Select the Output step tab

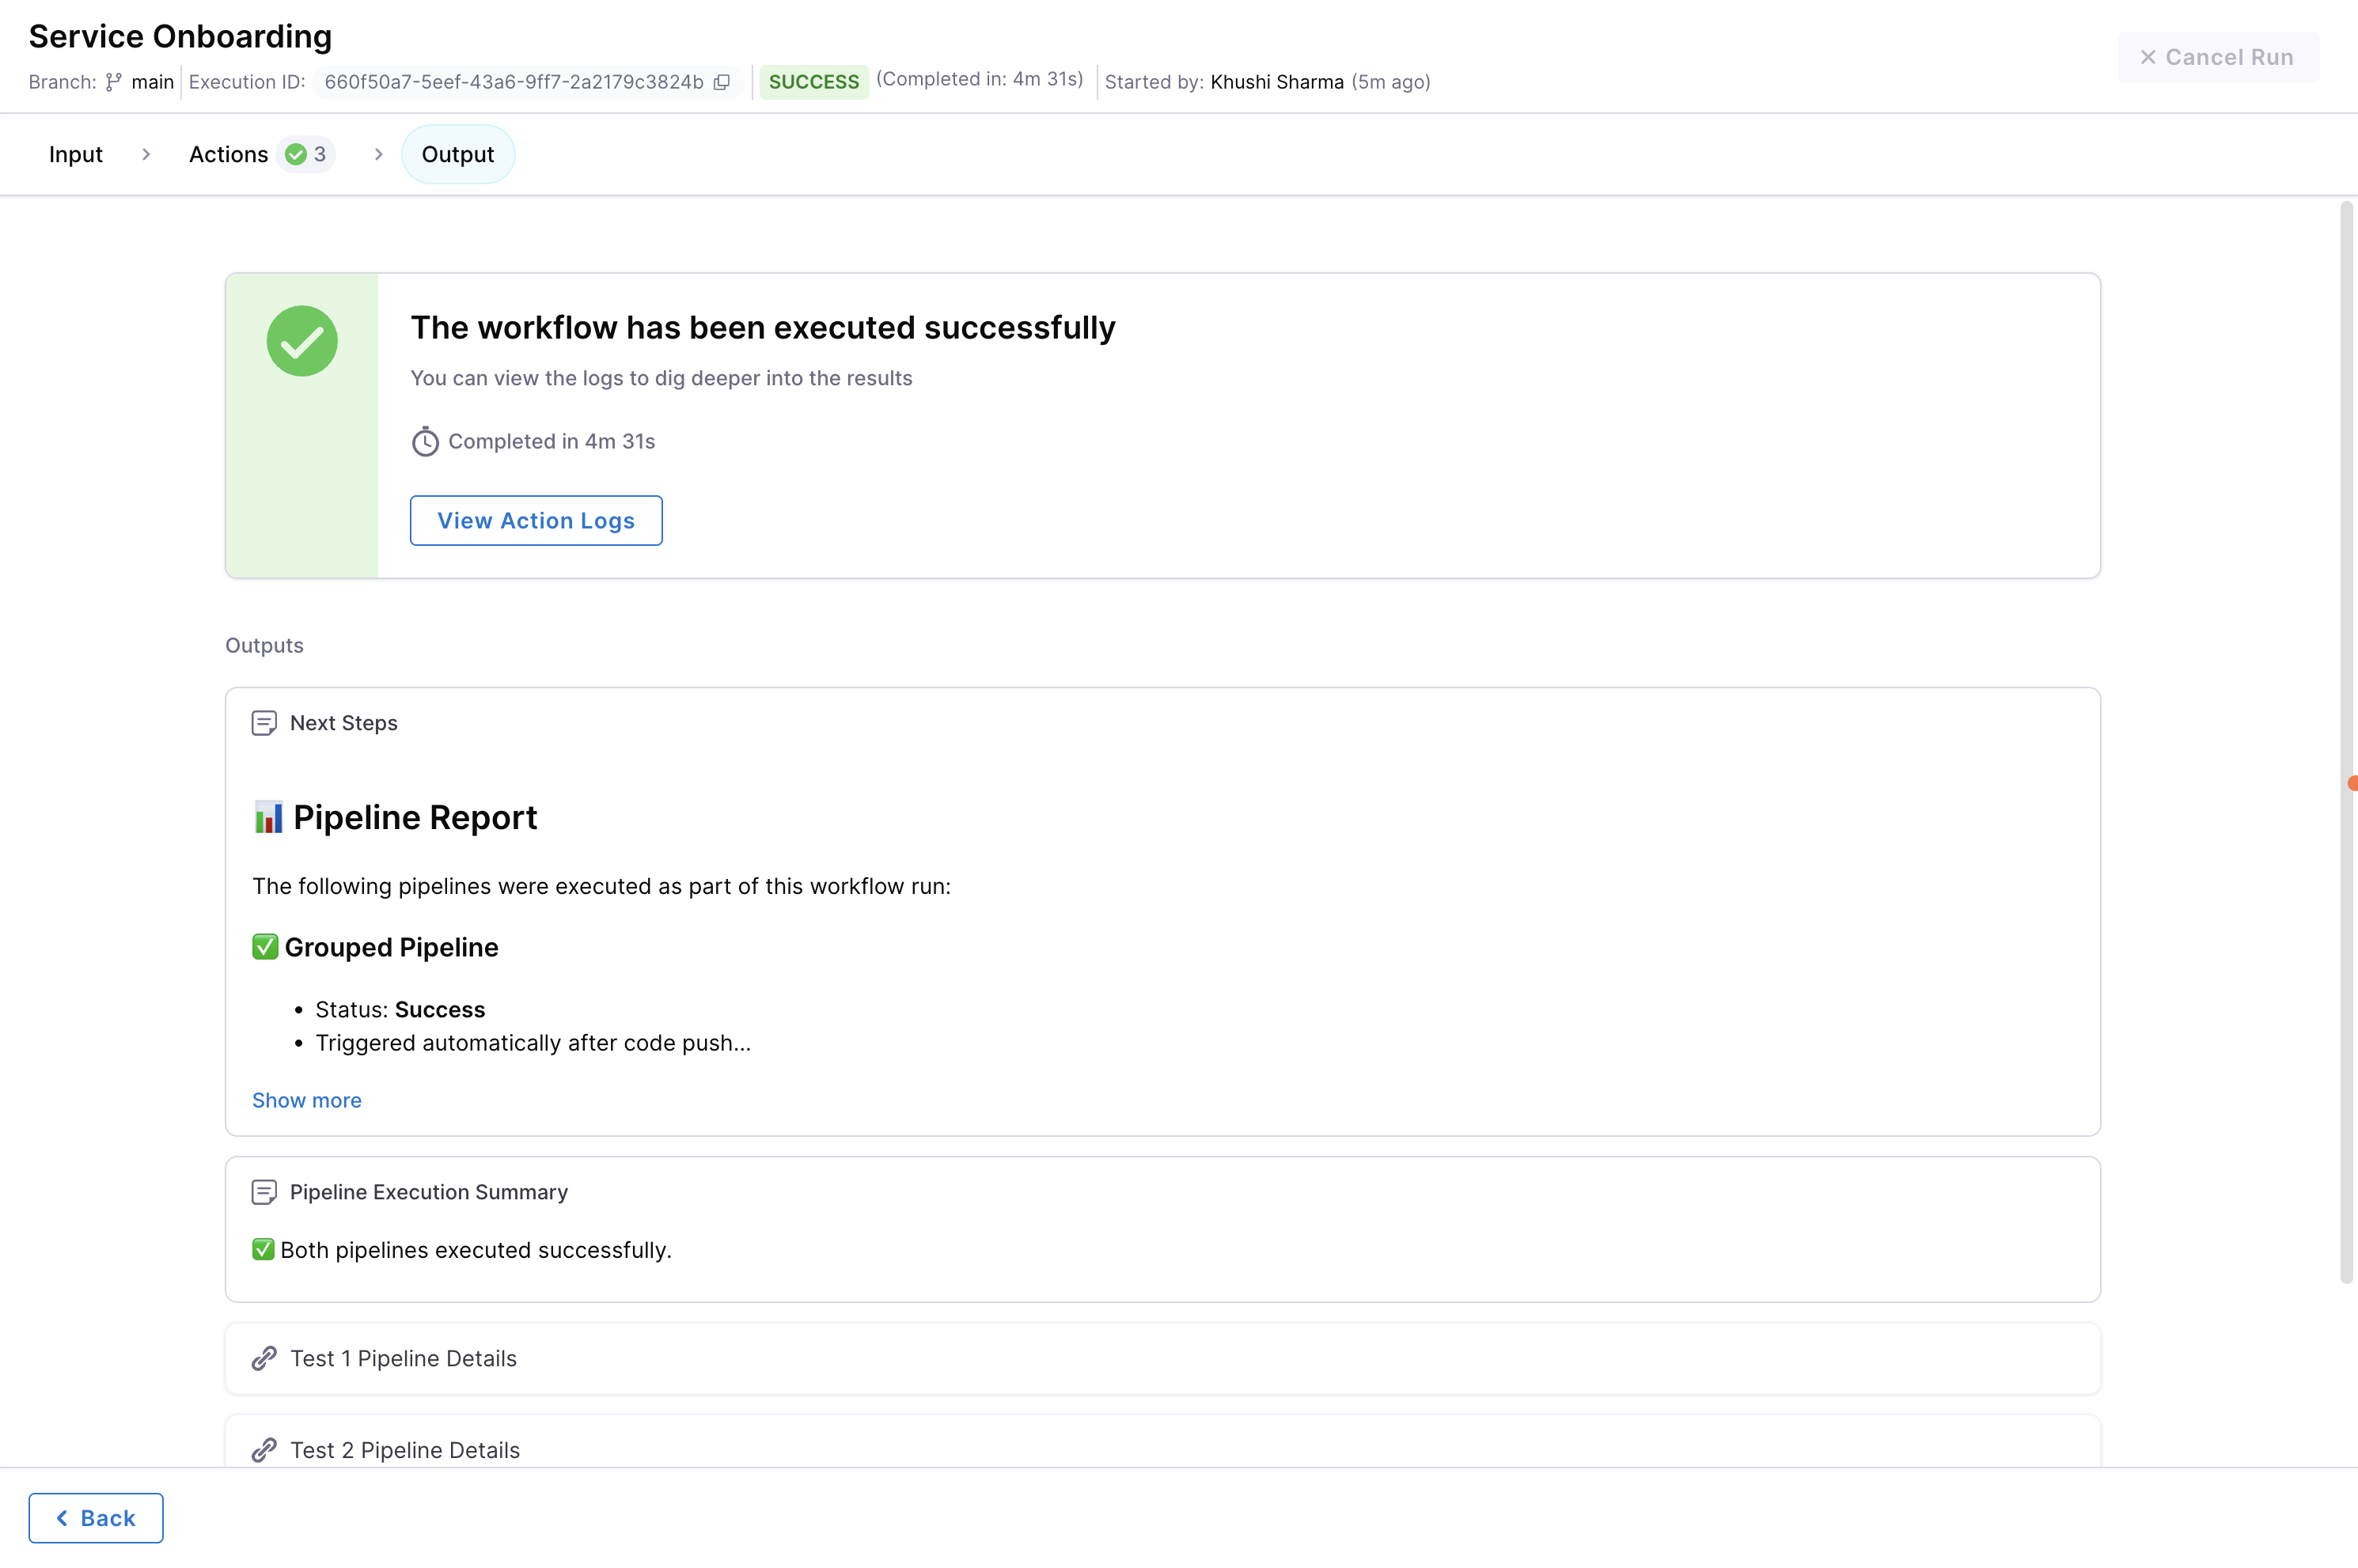click(x=457, y=154)
